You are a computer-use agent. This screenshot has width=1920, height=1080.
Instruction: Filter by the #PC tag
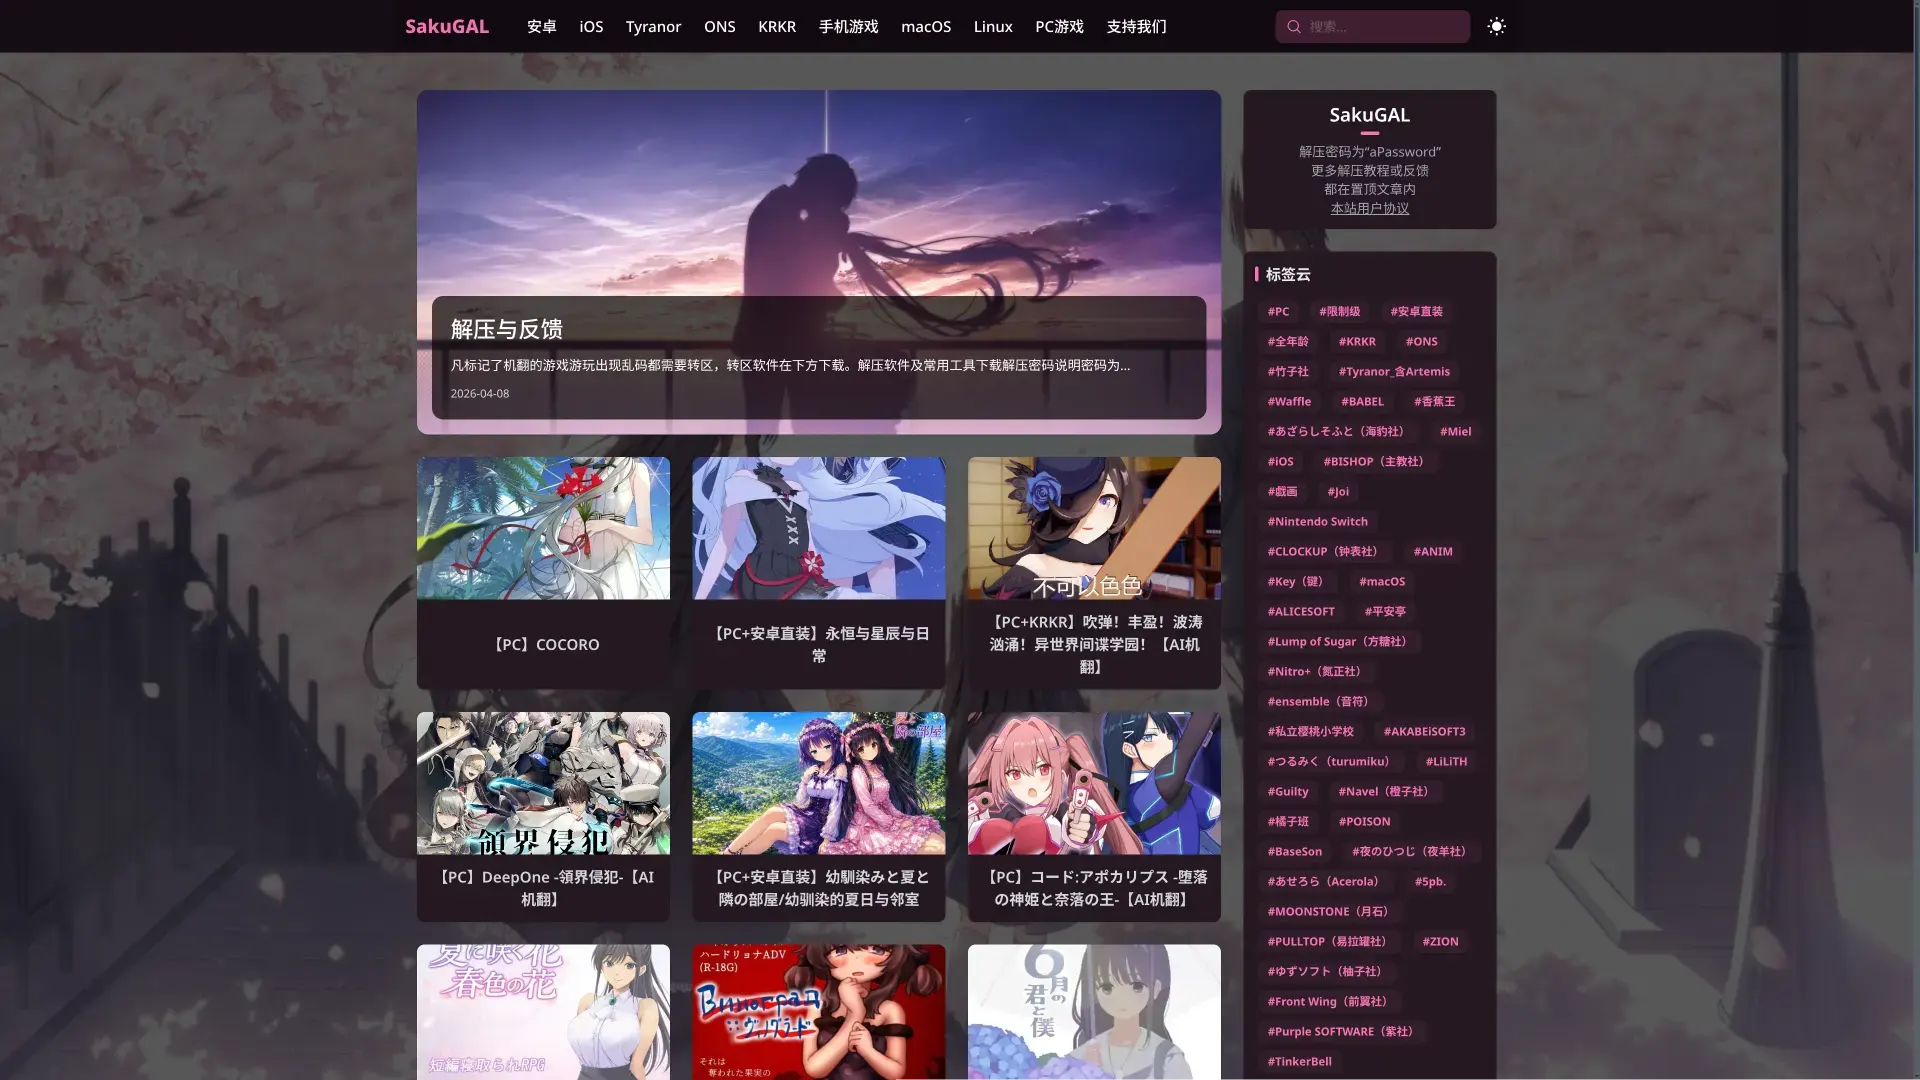point(1278,312)
